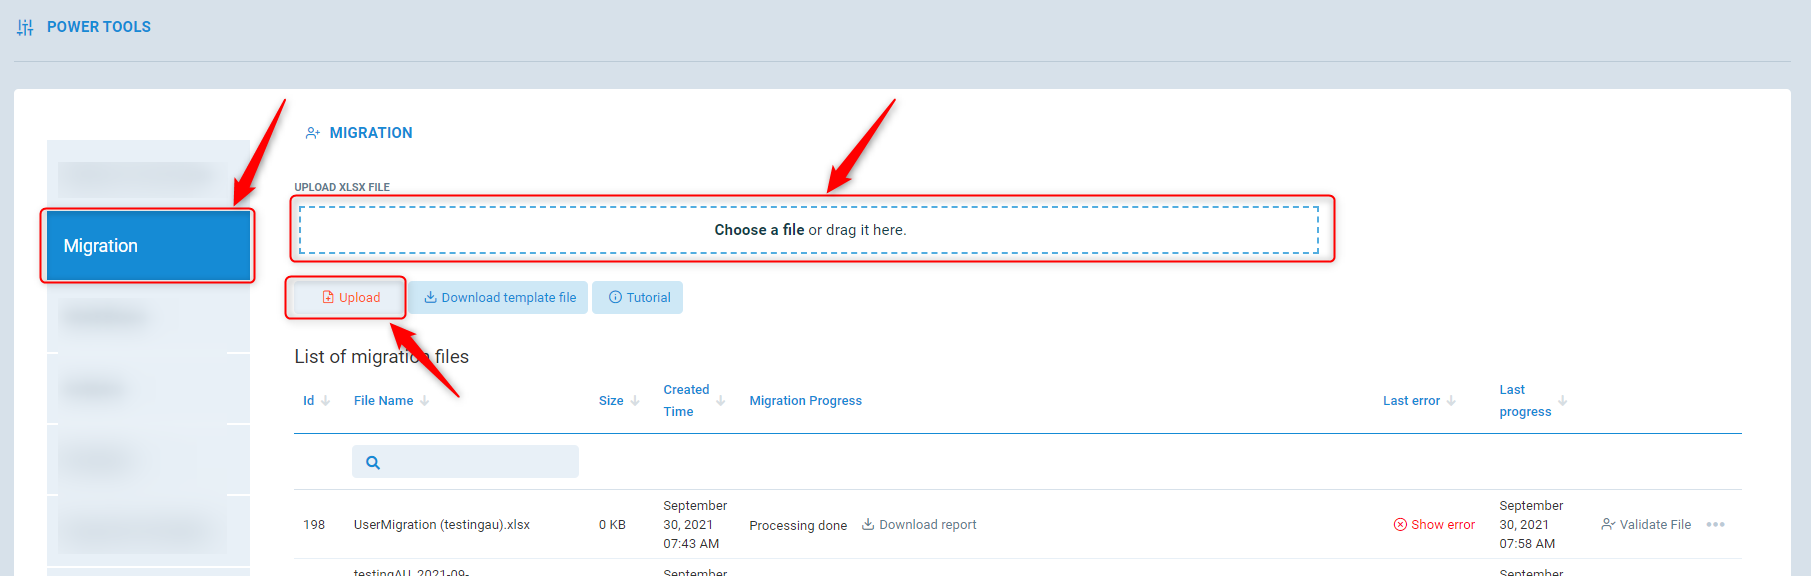Sort by Last progress arrow
This screenshot has width=1811, height=576.
pos(1562,400)
